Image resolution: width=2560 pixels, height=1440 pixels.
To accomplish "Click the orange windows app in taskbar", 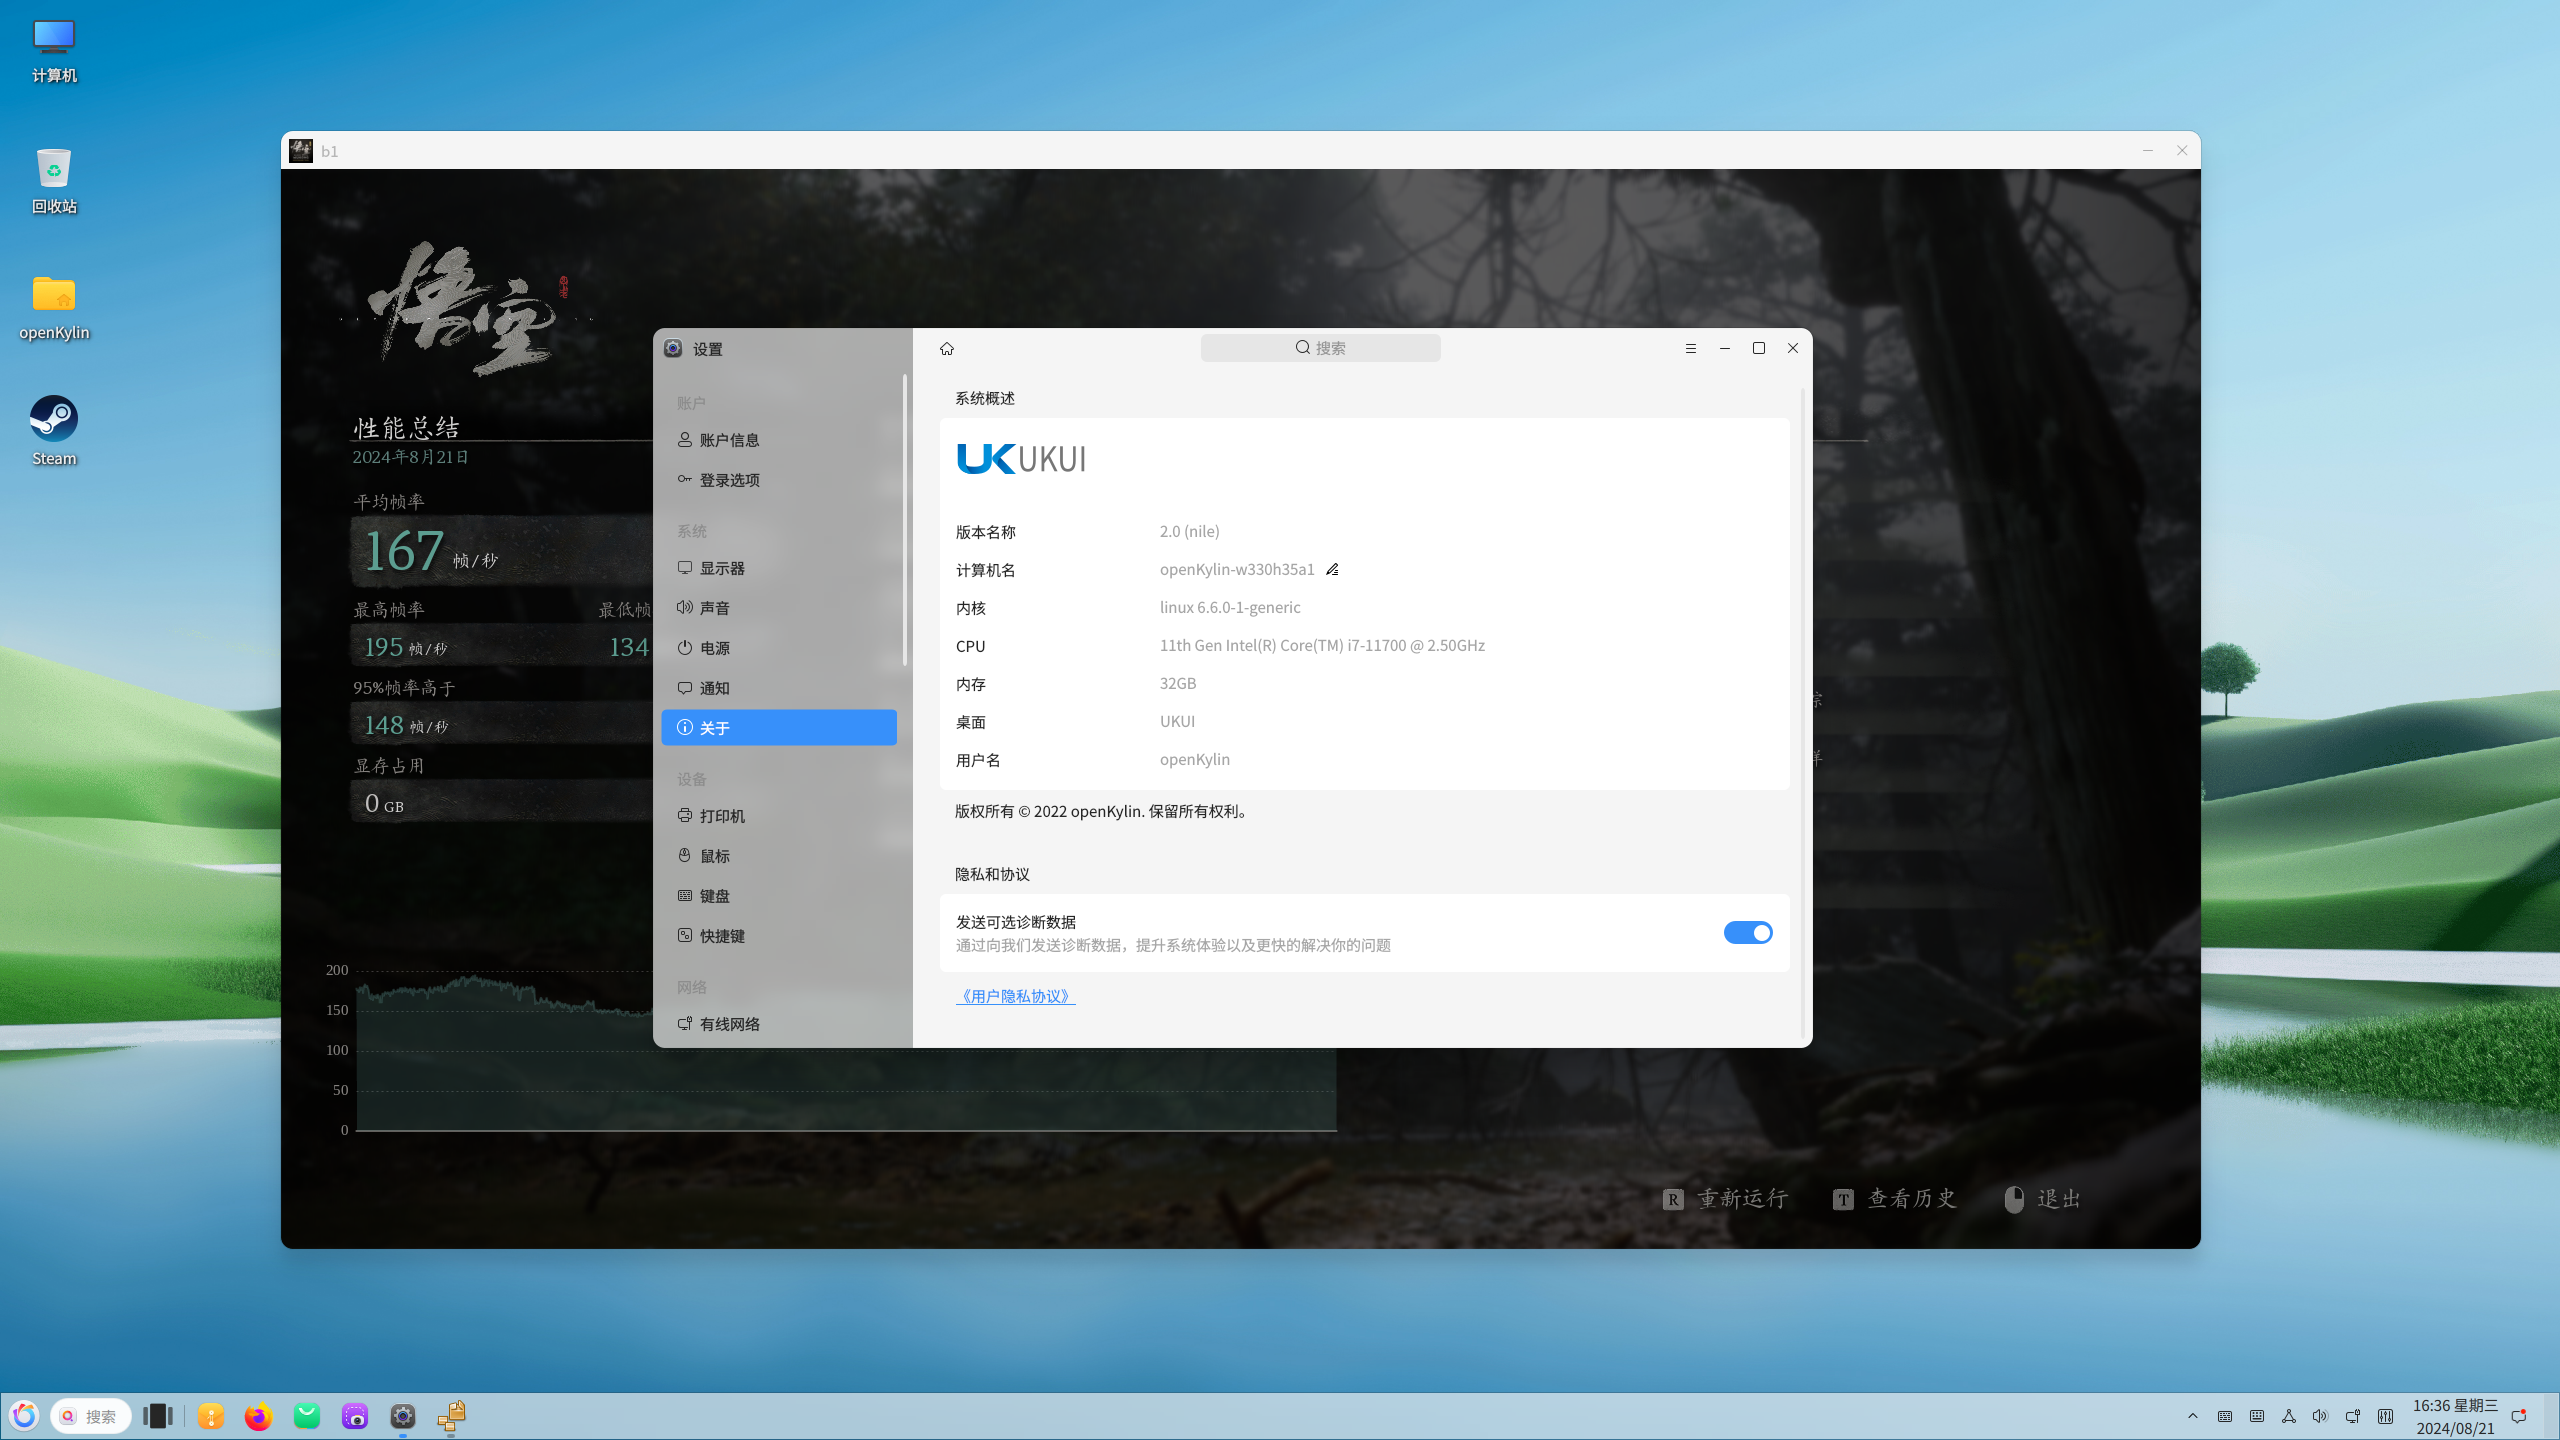I will 451,1416.
